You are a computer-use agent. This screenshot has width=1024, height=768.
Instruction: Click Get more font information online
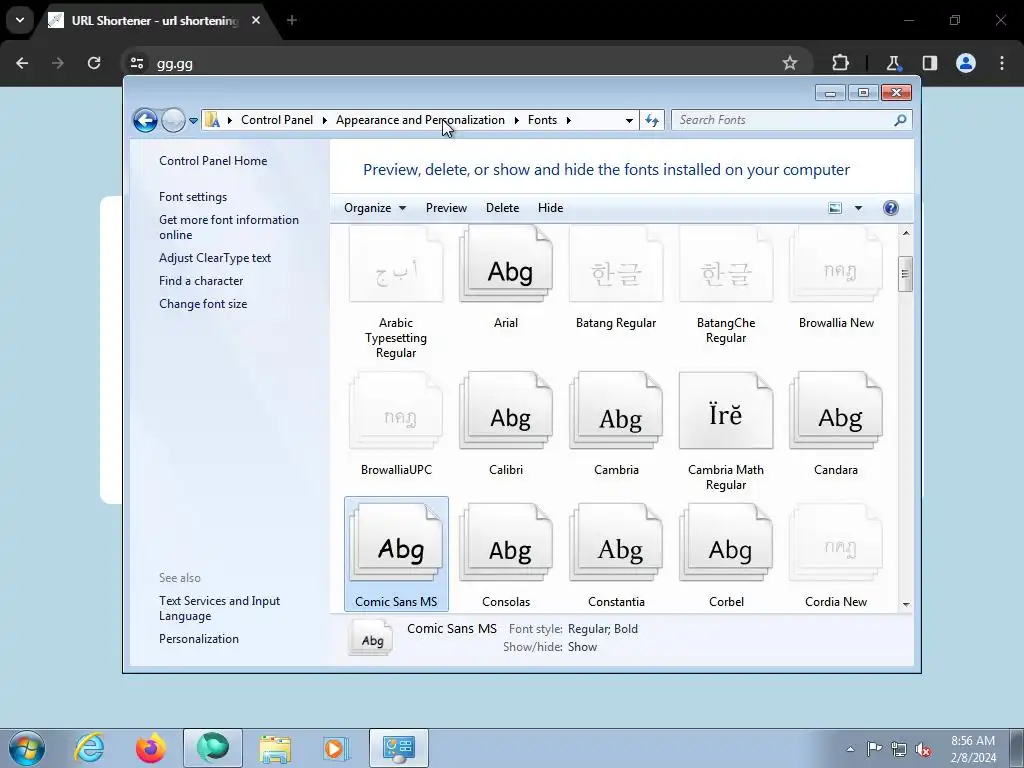point(229,227)
